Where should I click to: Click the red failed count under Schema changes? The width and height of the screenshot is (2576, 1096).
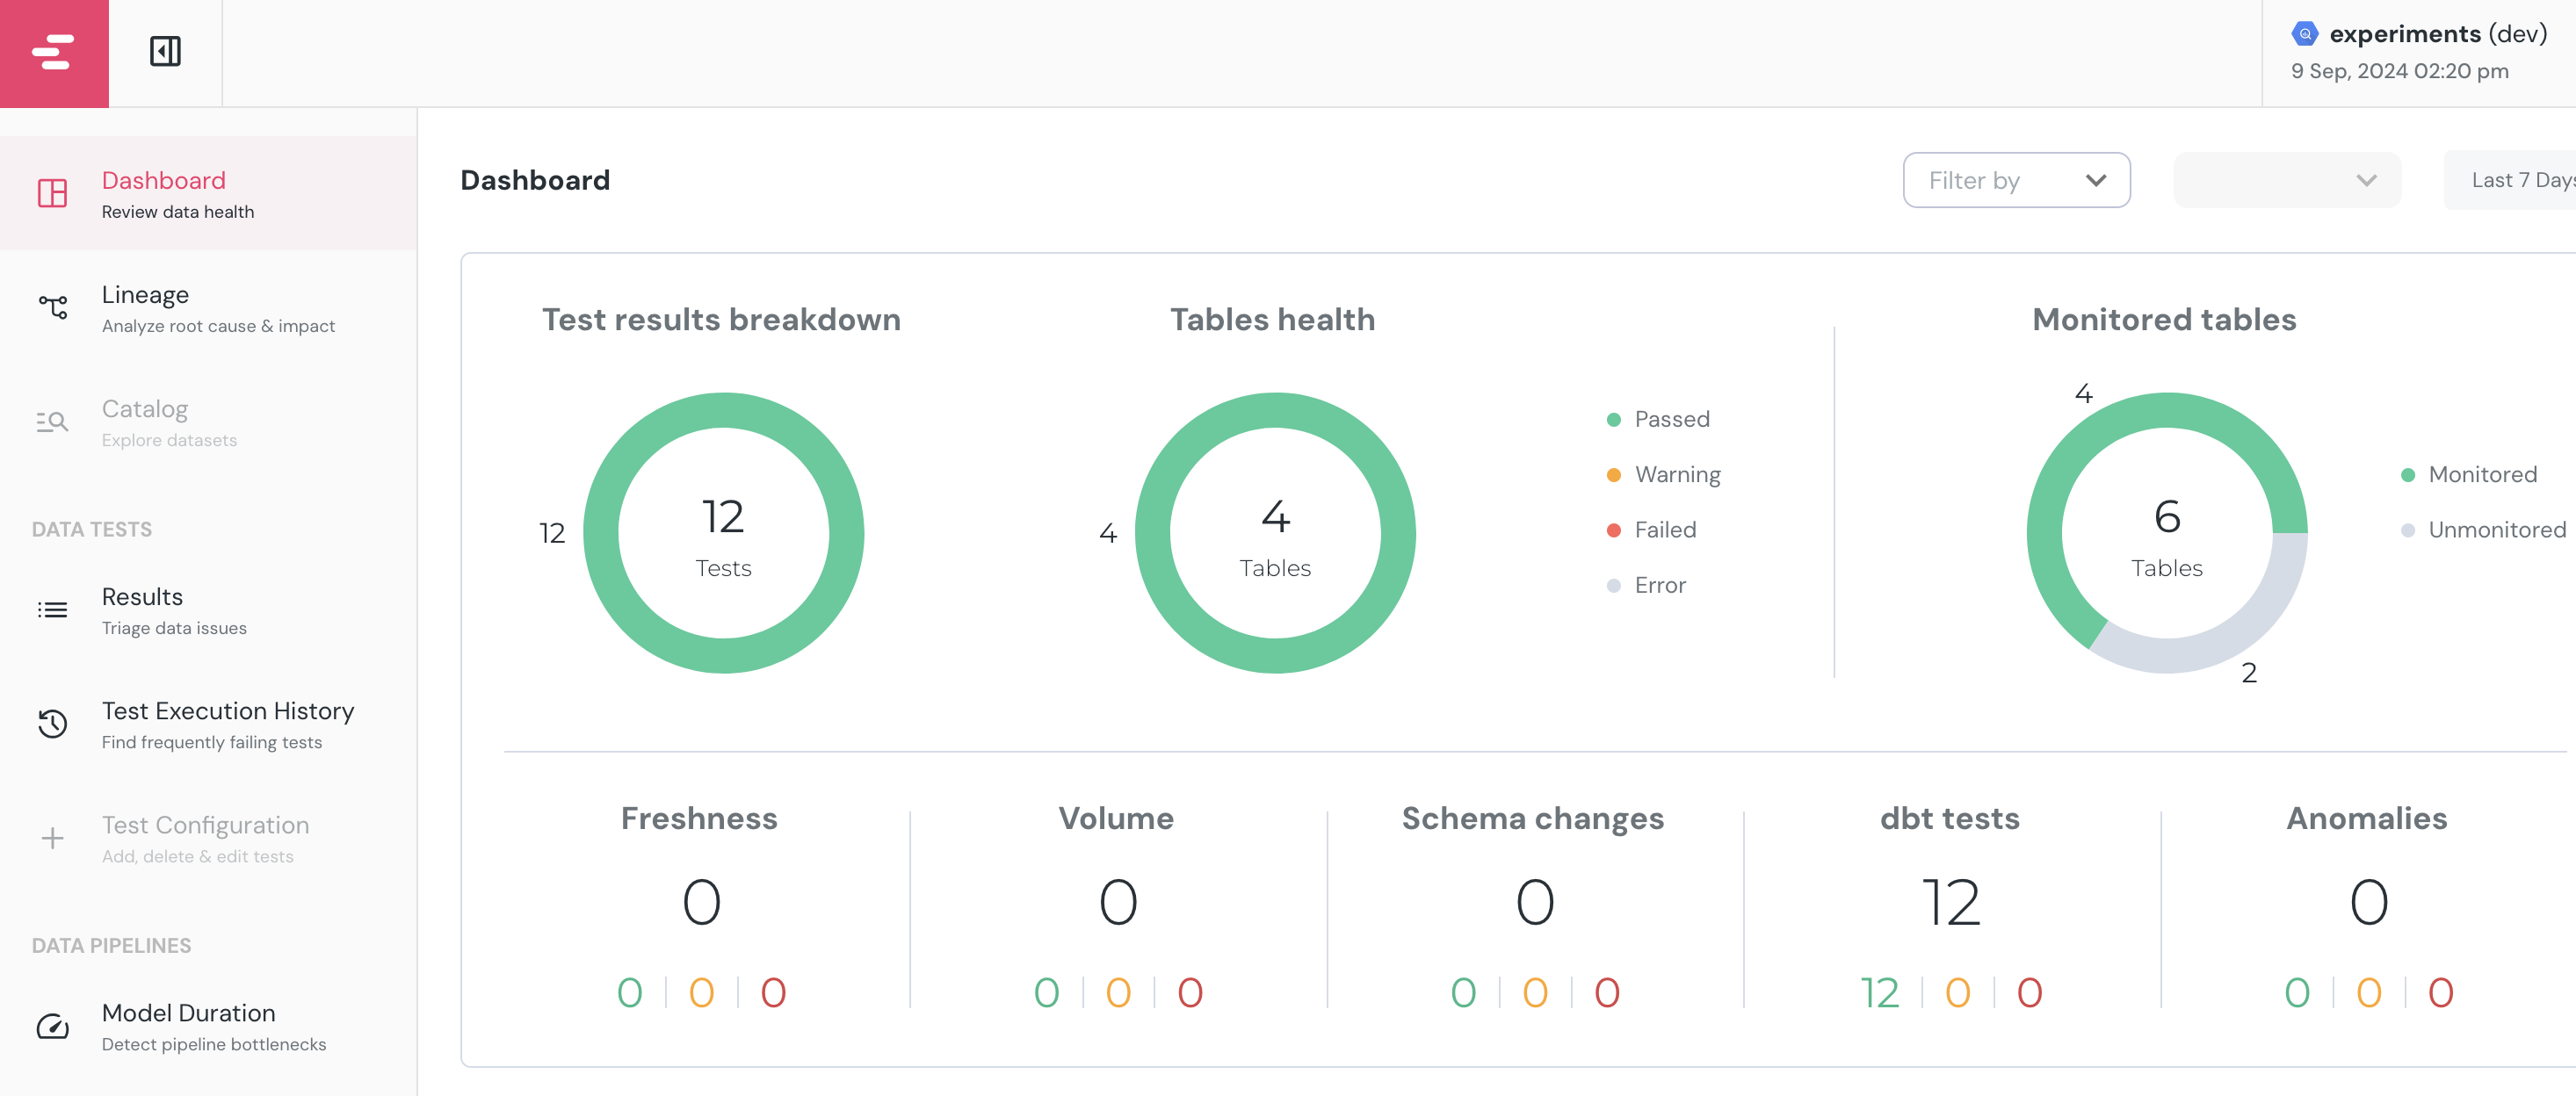point(1607,992)
